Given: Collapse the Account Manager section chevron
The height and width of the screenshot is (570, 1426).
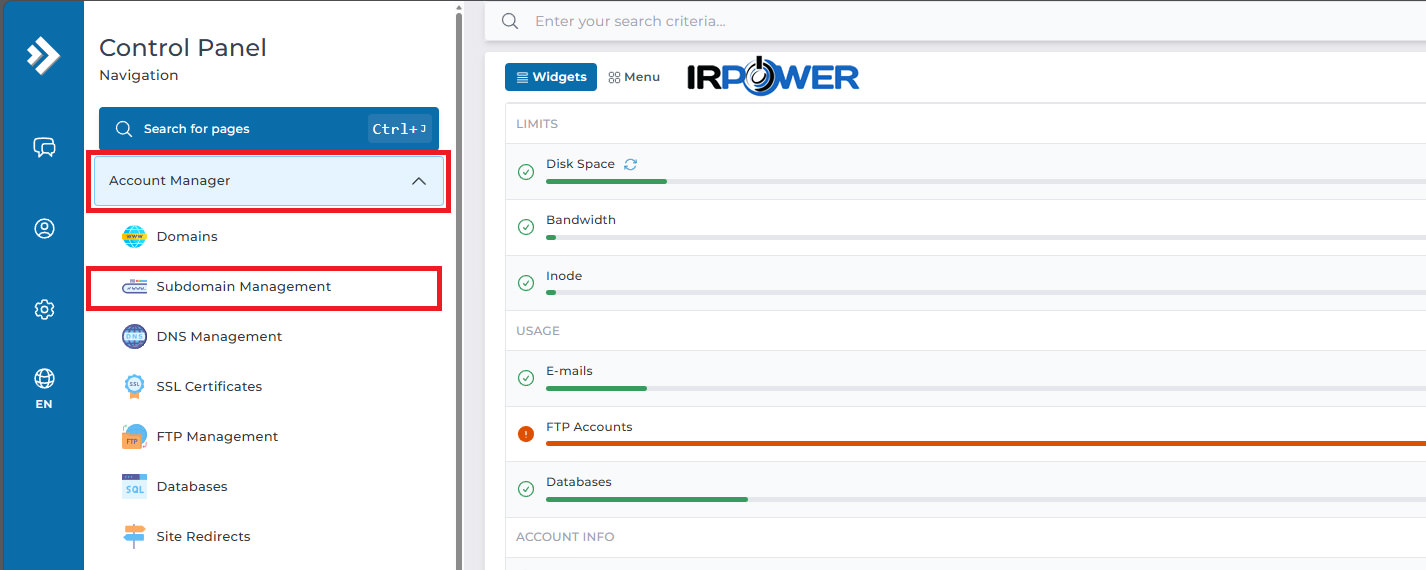Looking at the screenshot, I should coord(419,181).
